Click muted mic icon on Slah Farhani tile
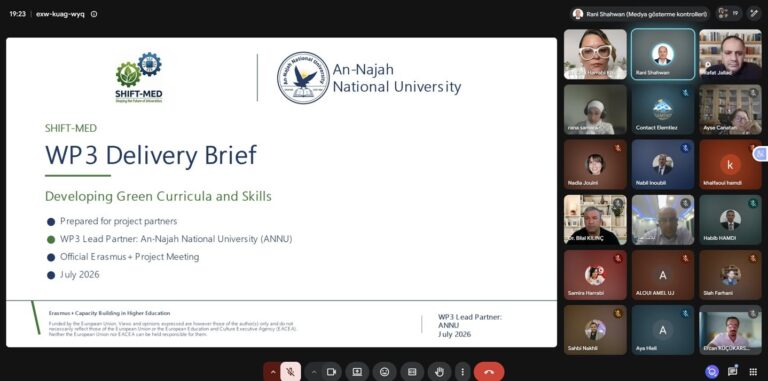Viewport: 768px width, 381px height. point(753,259)
